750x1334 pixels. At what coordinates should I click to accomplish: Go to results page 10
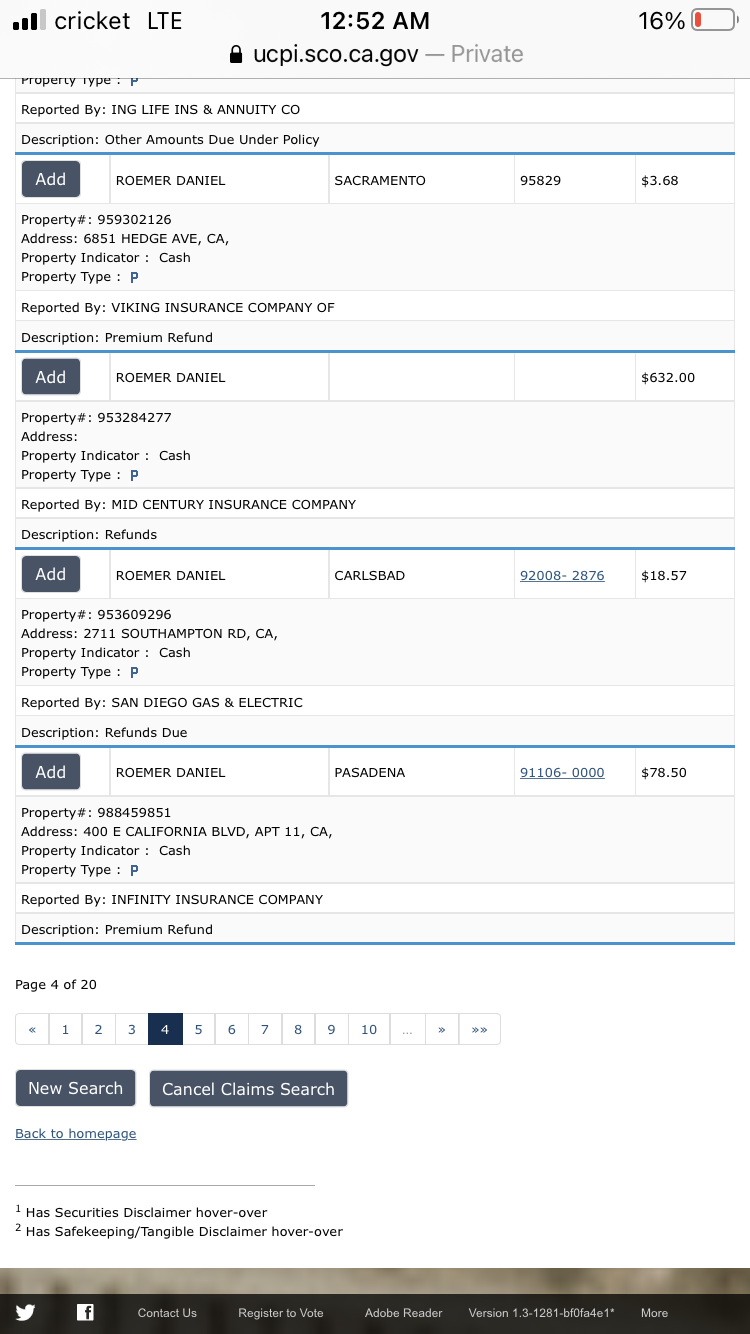(x=369, y=1029)
